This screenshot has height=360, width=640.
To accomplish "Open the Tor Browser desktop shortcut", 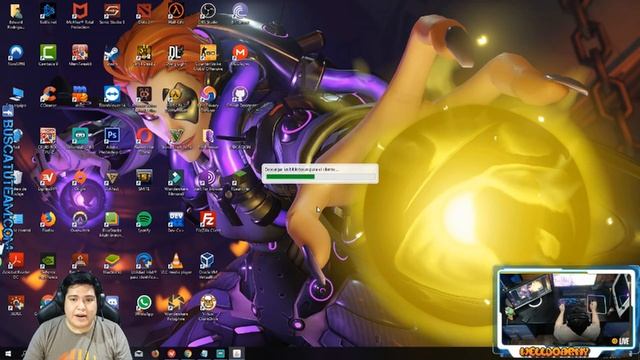I will pos(208,180).
